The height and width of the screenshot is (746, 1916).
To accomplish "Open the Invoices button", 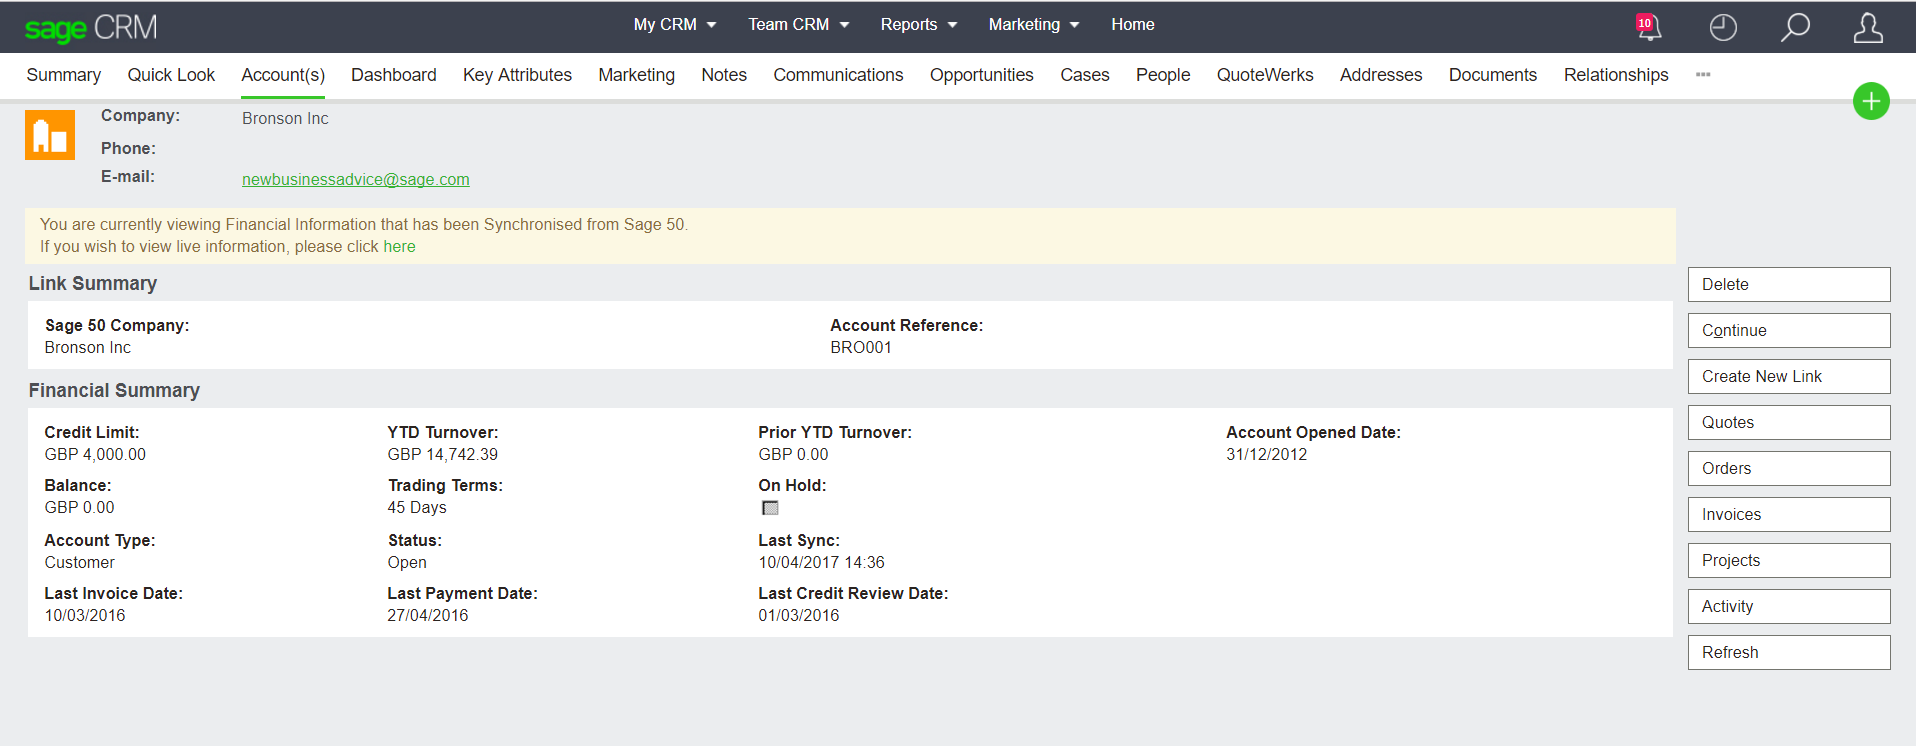I will pos(1789,514).
